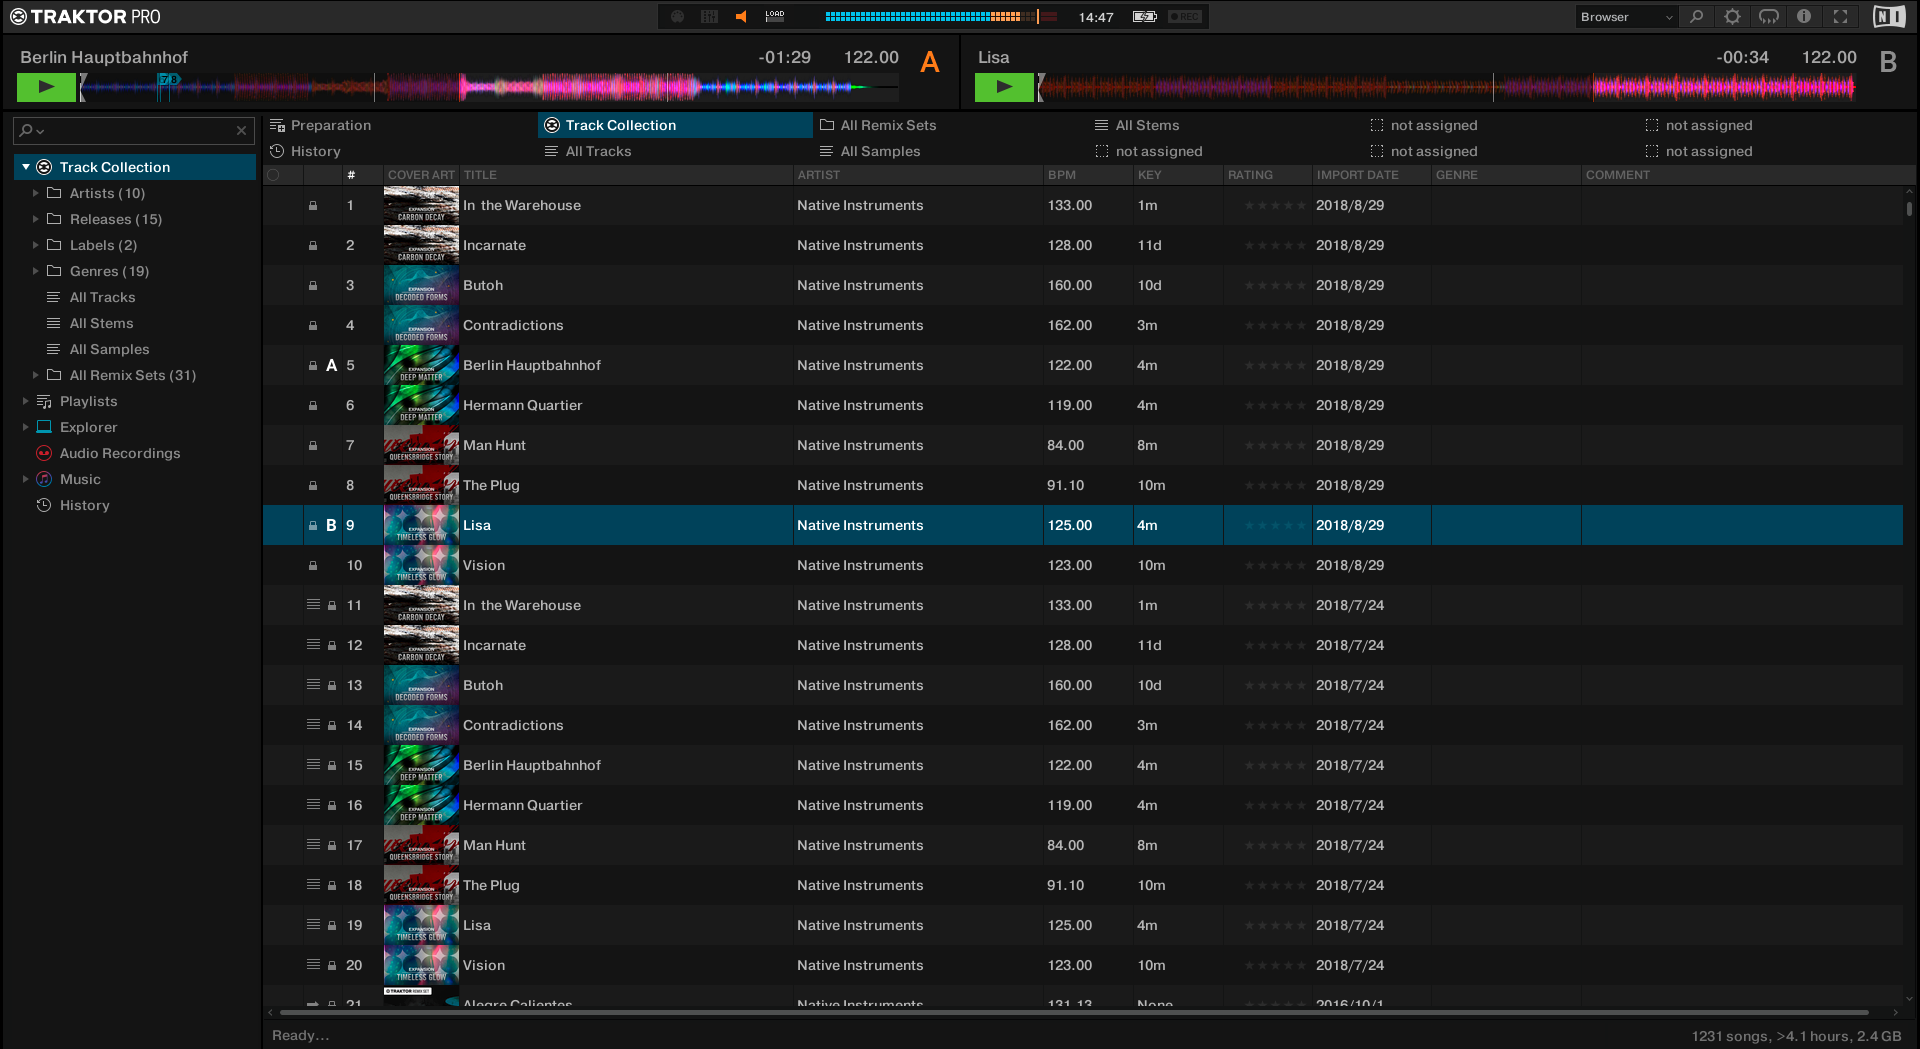Click the Native Instruments NI logo

(x=1888, y=17)
